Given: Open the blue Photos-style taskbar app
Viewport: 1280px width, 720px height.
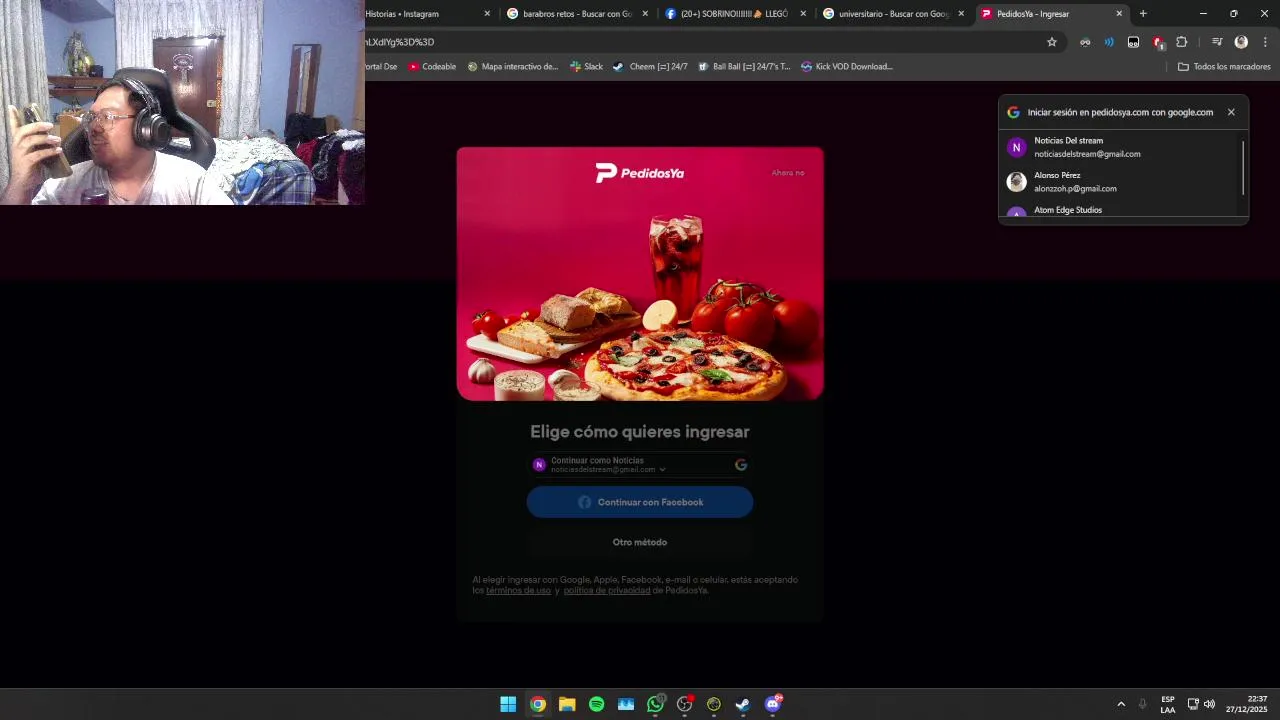Looking at the screenshot, I should [x=626, y=704].
